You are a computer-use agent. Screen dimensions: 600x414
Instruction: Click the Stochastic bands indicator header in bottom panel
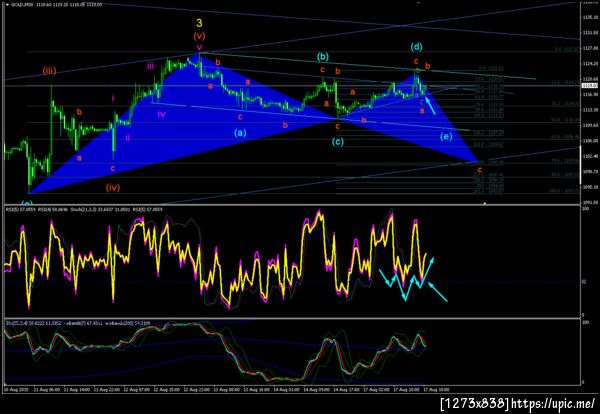point(77,323)
